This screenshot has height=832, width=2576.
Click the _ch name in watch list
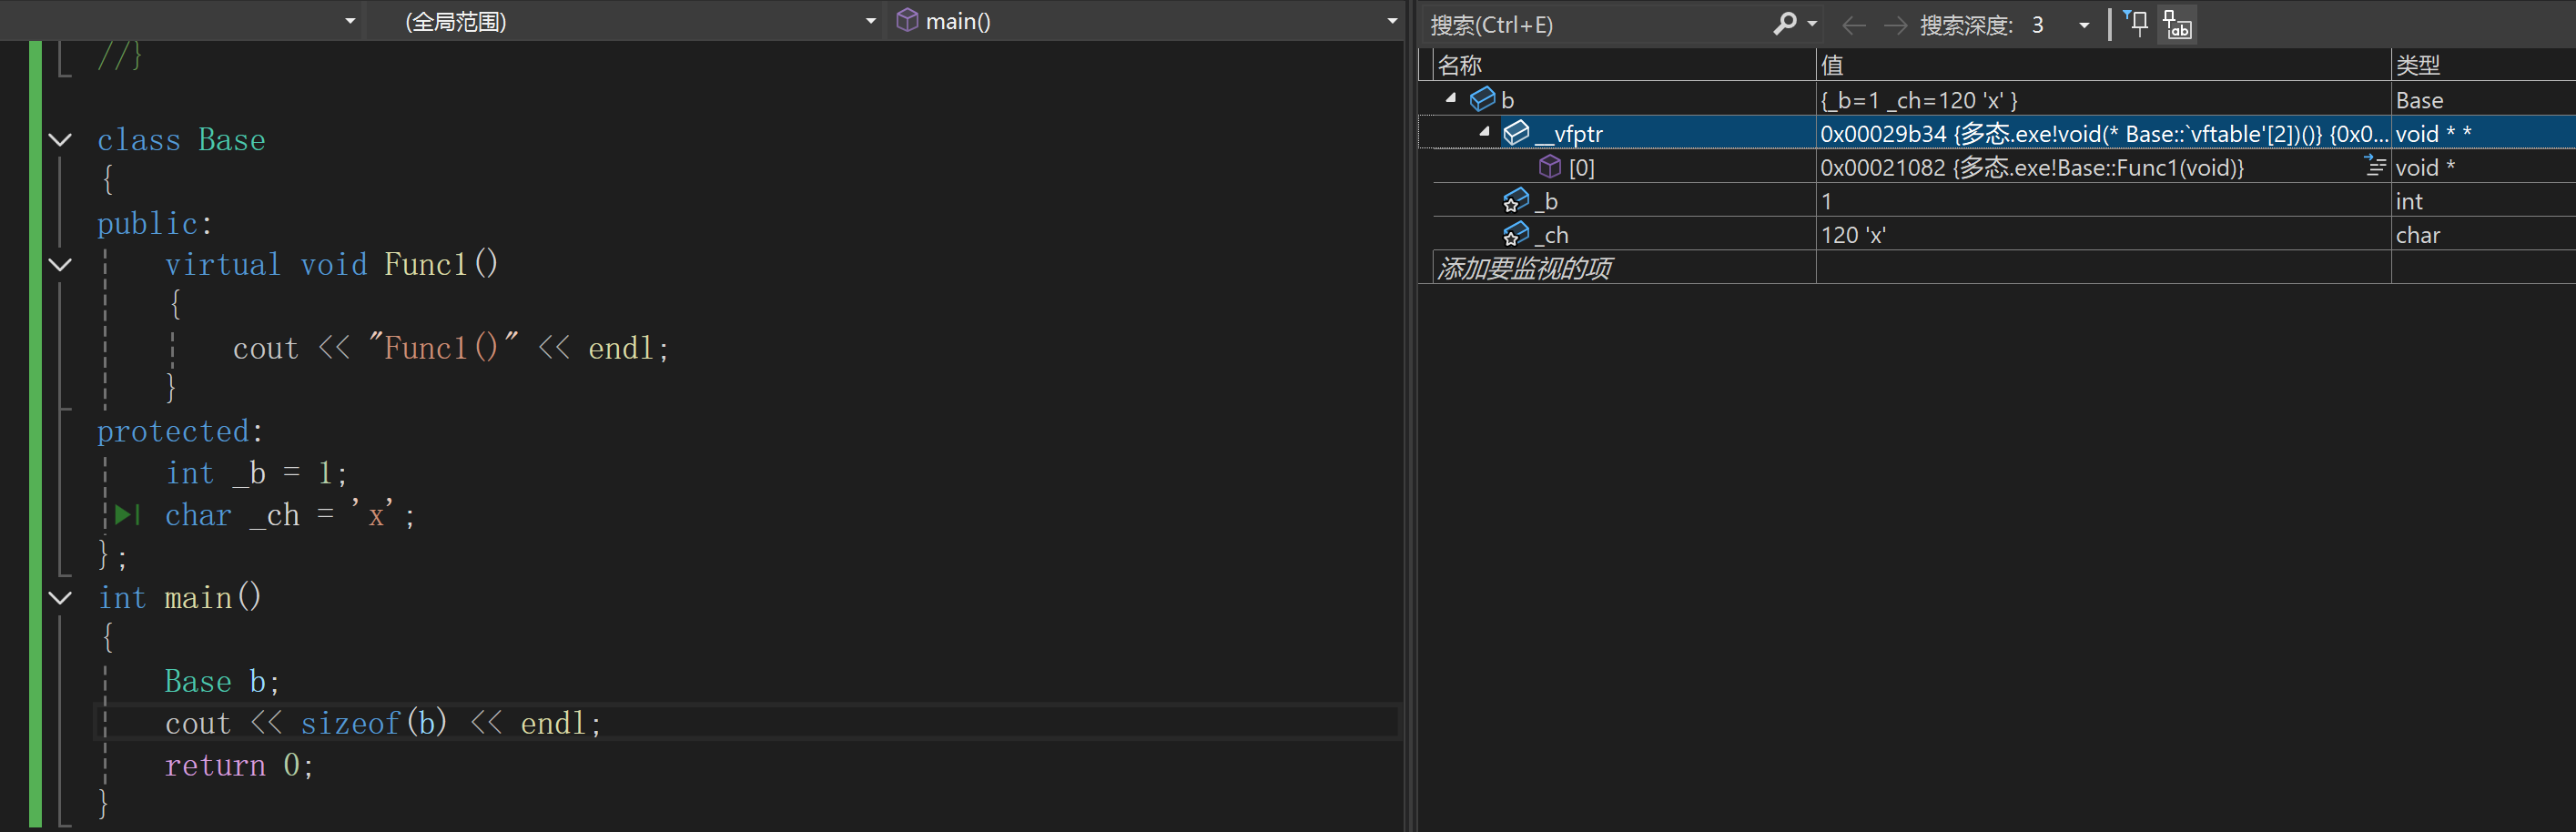tap(1552, 235)
